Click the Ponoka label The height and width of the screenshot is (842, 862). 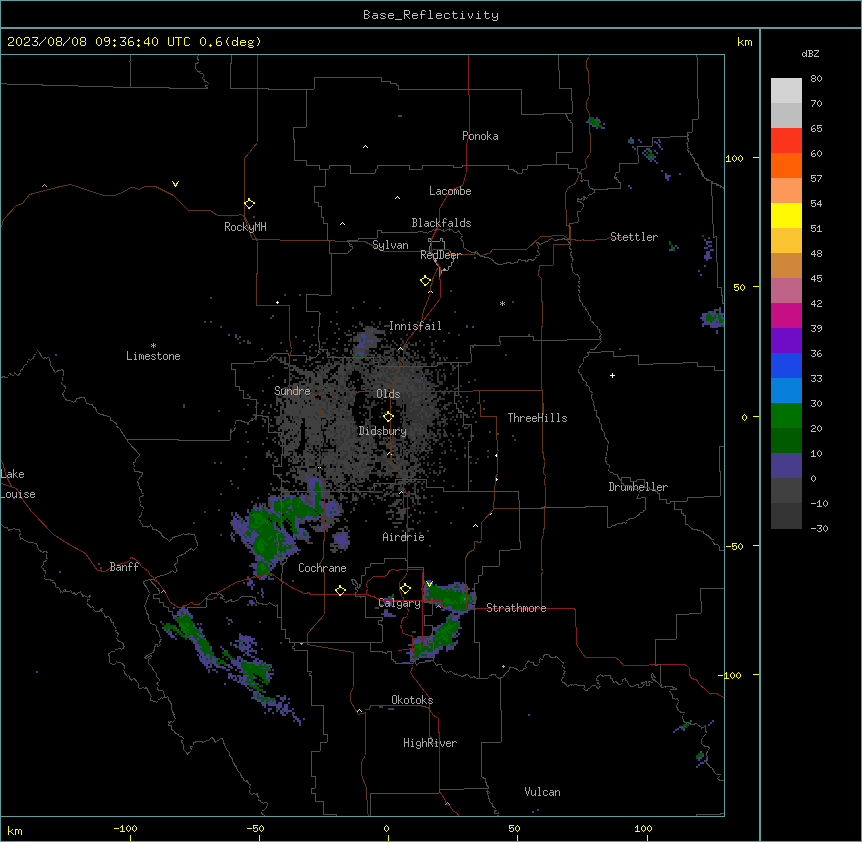480,136
